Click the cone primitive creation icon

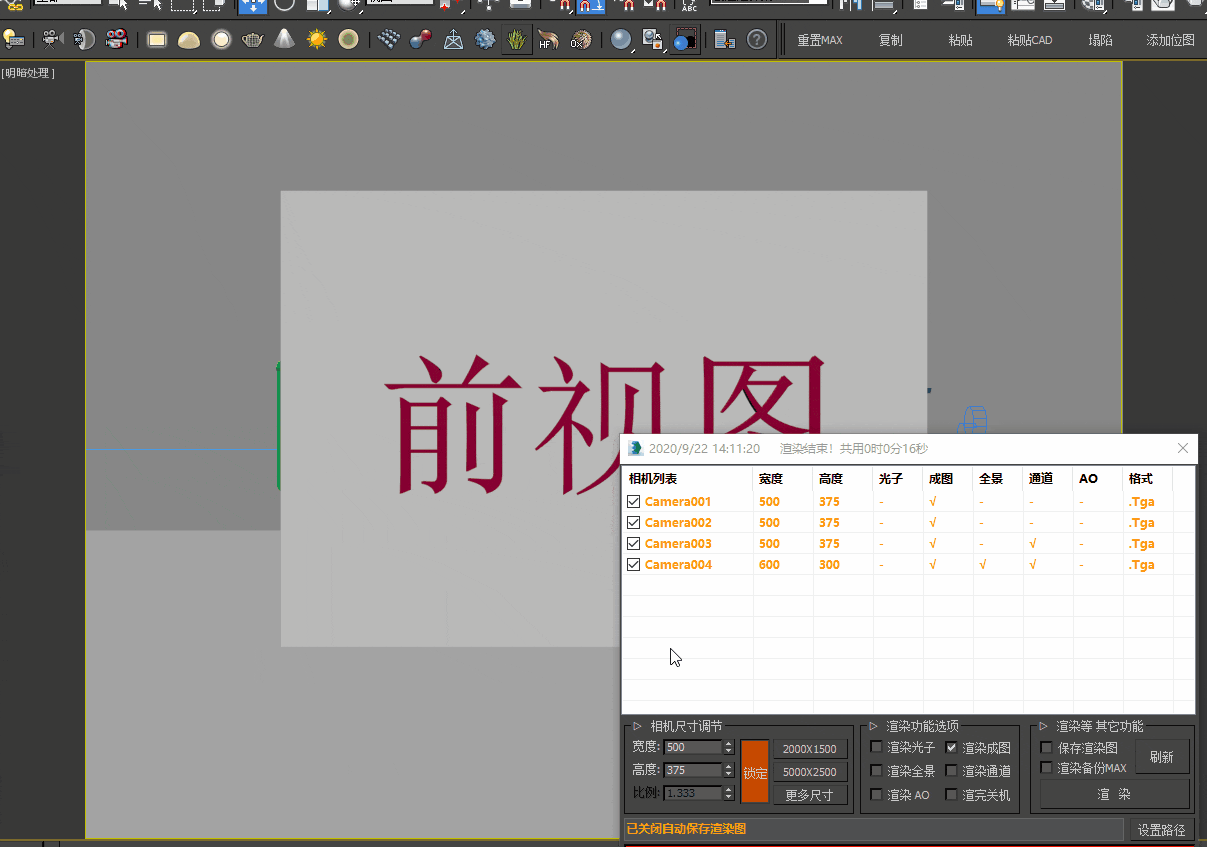(284, 39)
